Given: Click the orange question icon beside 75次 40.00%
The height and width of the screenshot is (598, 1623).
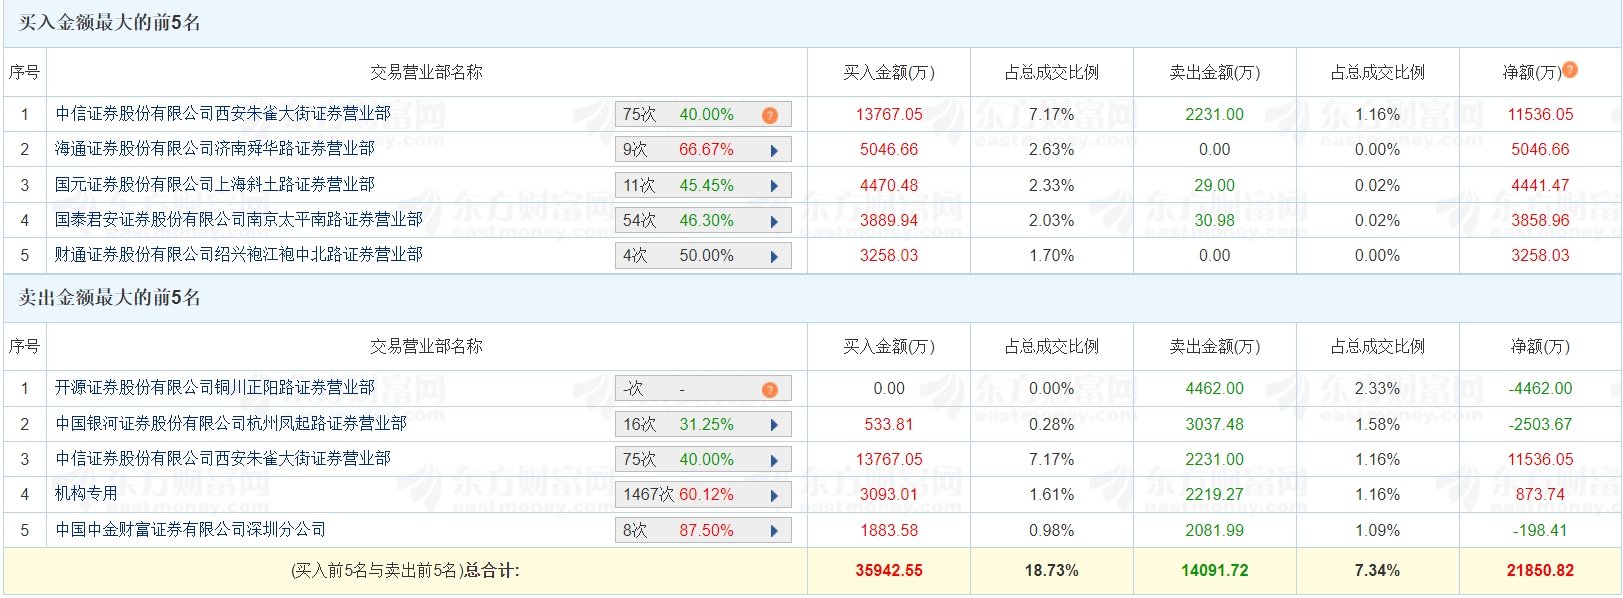Looking at the screenshot, I should click(769, 115).
